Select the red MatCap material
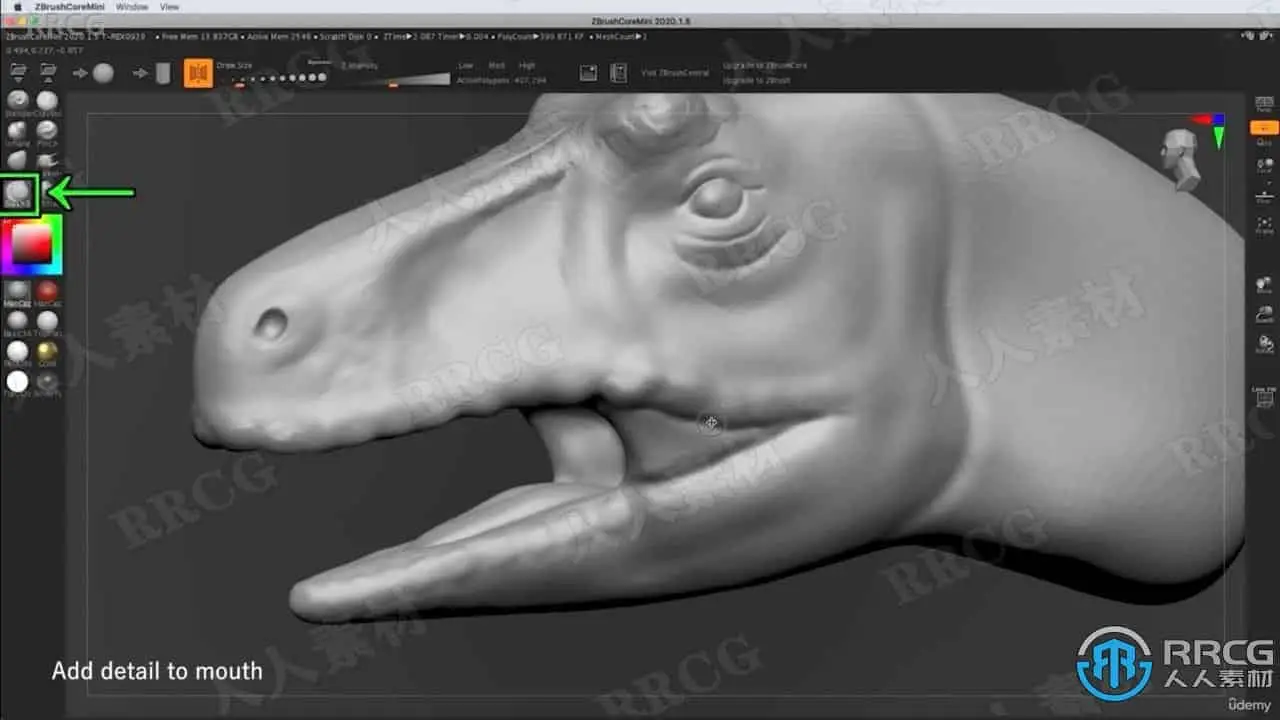This screenshot has height=720, width=1280. pos(47,291)
